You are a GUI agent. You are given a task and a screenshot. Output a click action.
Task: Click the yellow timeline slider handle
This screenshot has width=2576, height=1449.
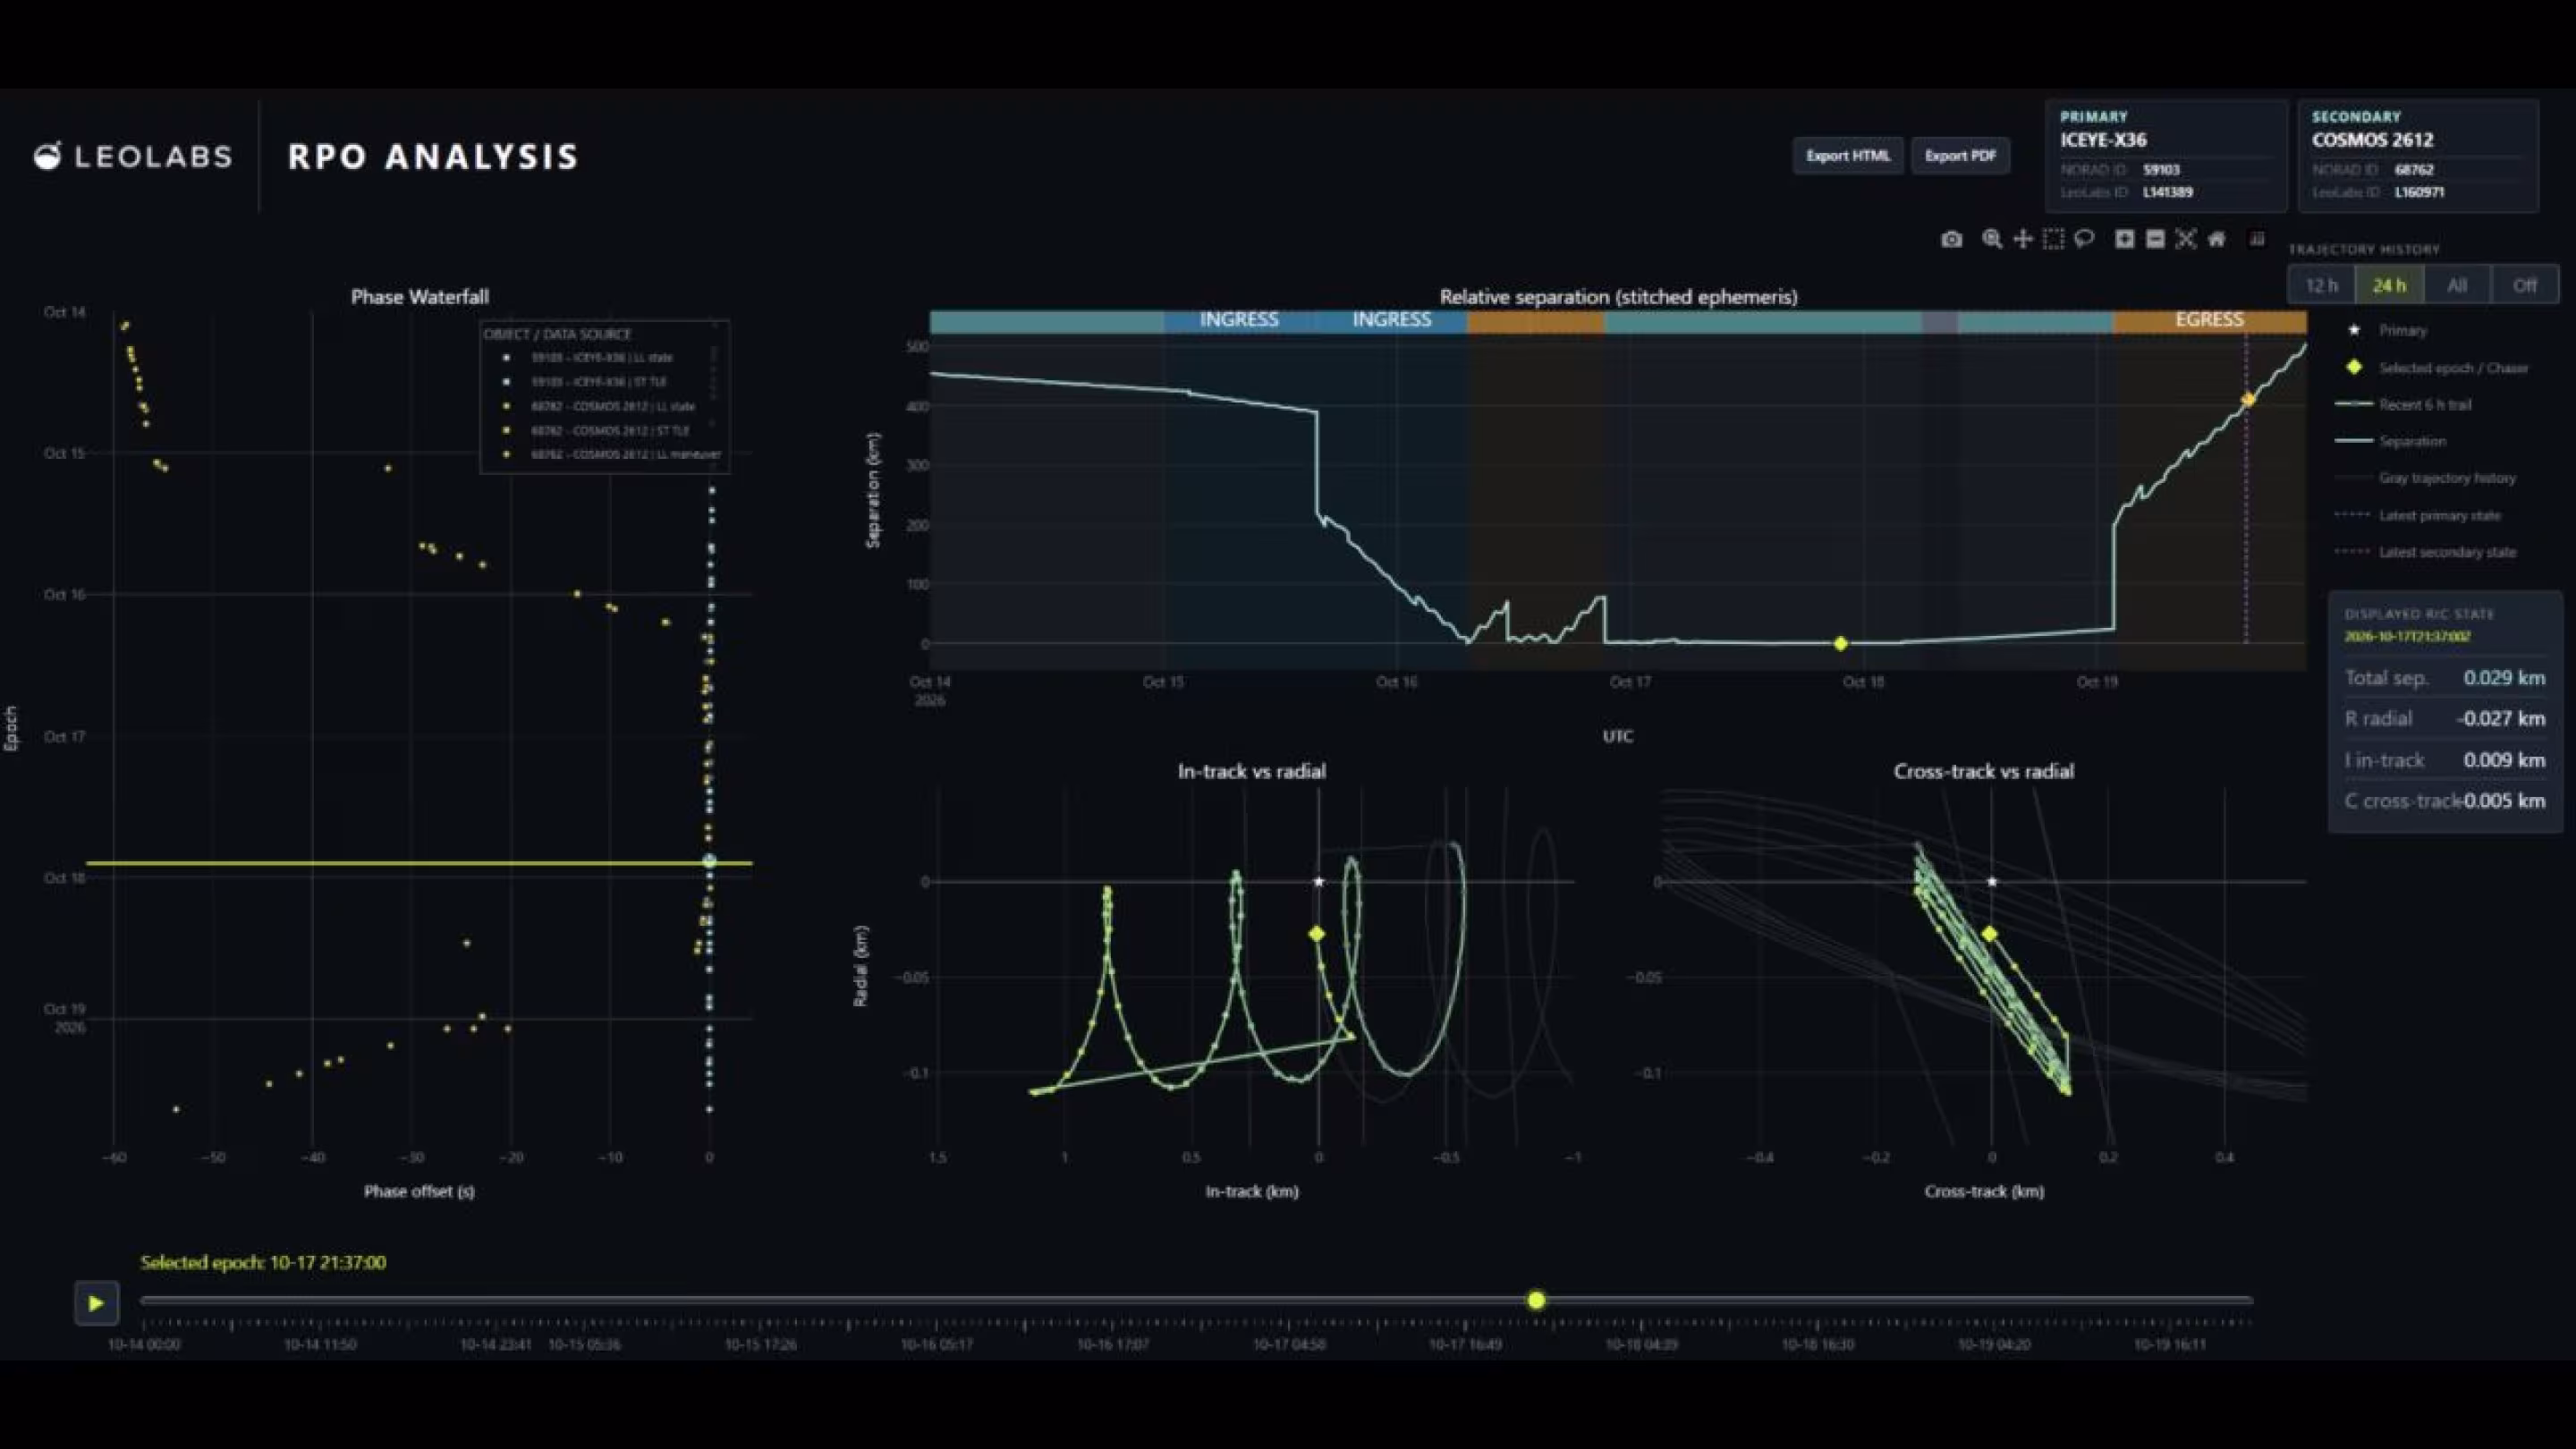(x=1536, y=1300)
